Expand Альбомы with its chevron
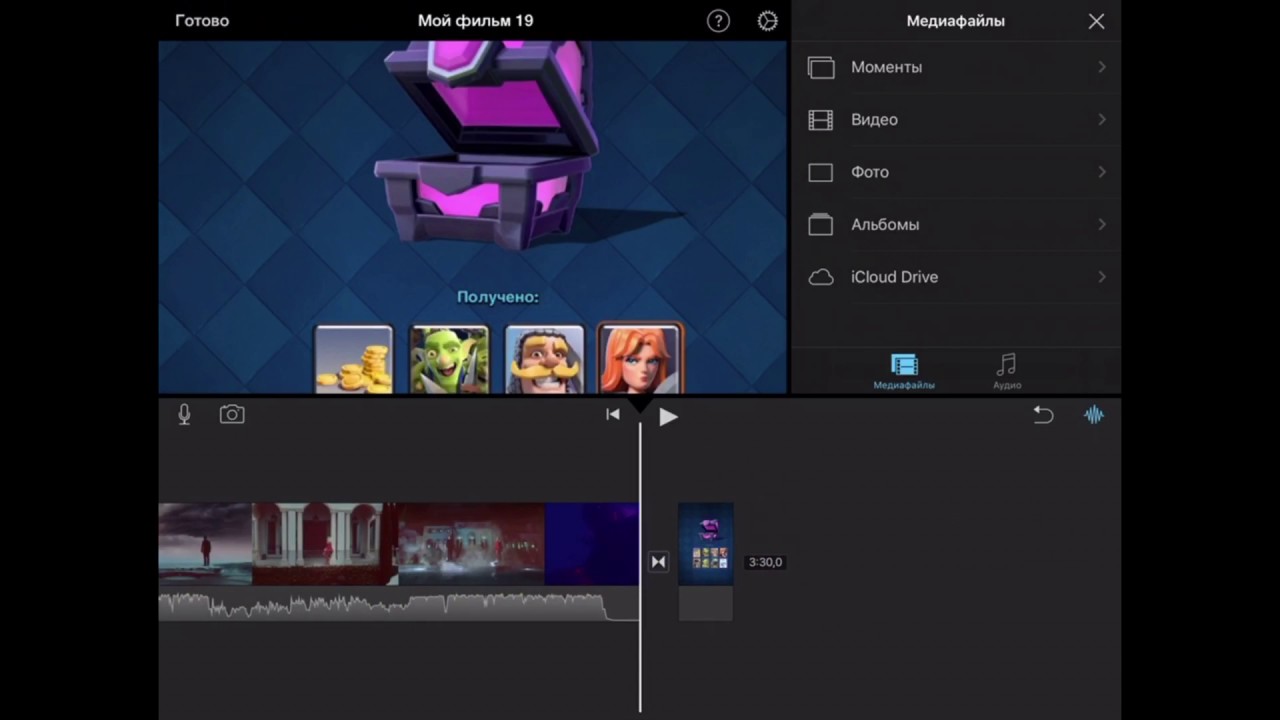This screenshot has width=1280, height=720. [1102, 225]
